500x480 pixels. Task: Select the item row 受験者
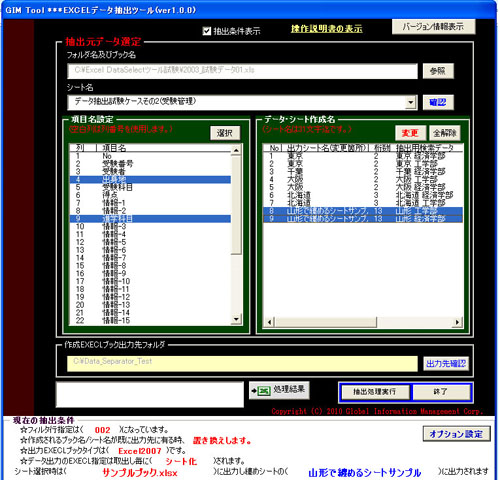tap(150, 171)
